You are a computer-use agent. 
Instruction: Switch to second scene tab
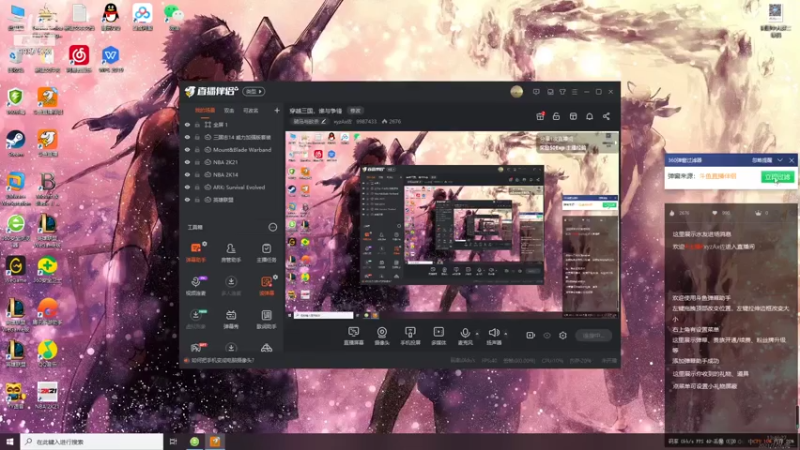click(229, 110)
